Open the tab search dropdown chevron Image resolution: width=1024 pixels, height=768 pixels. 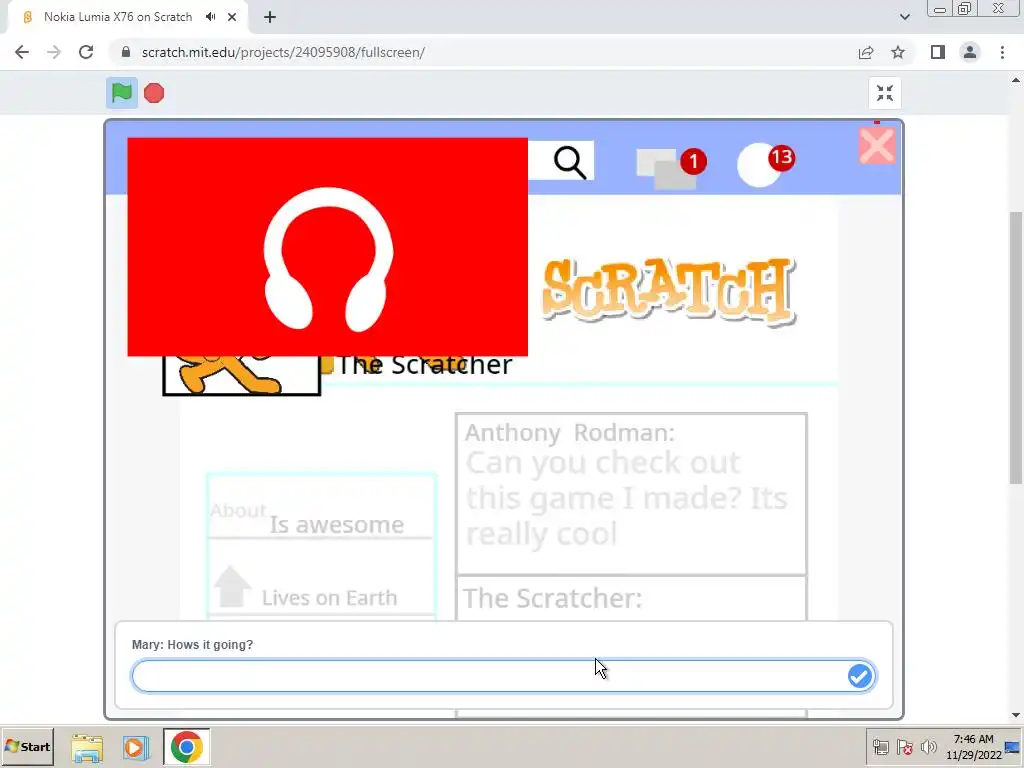pos(904,17)
